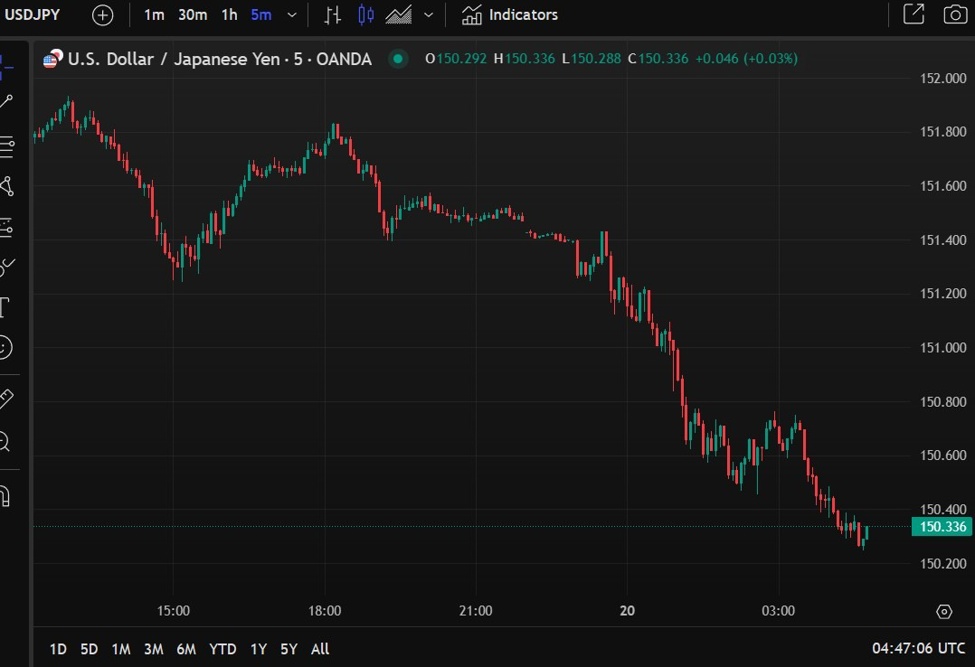Switch to the 1h timeframe

pos(230,15)
